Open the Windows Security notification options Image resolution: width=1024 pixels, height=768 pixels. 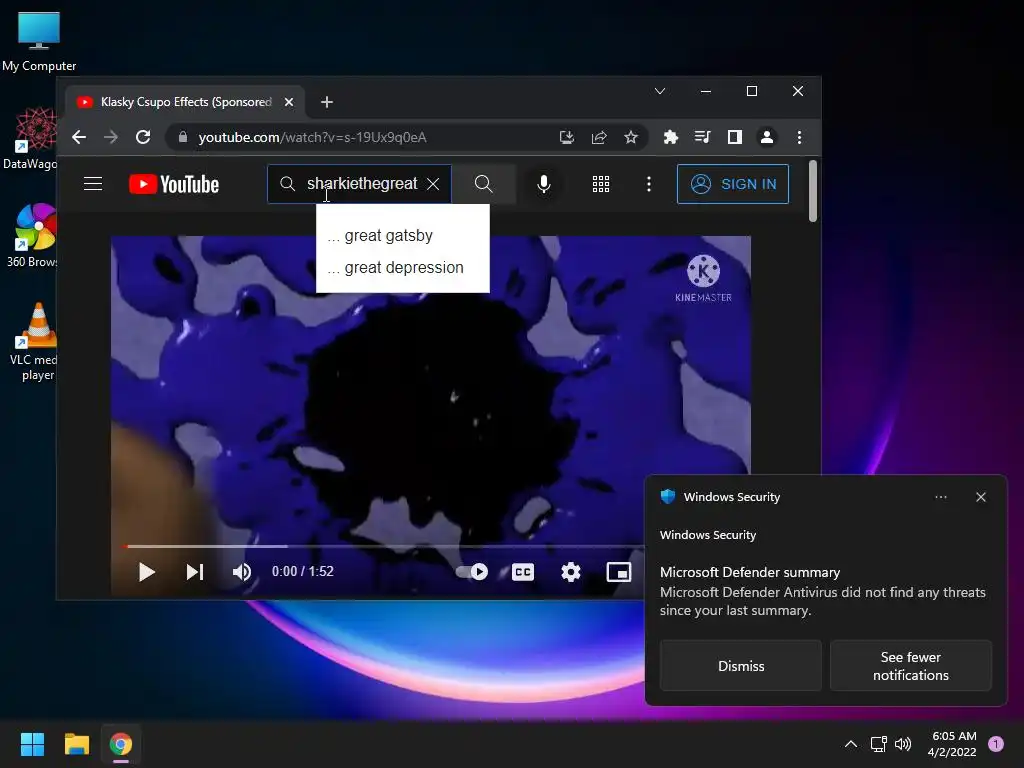(x=940, y=497)
